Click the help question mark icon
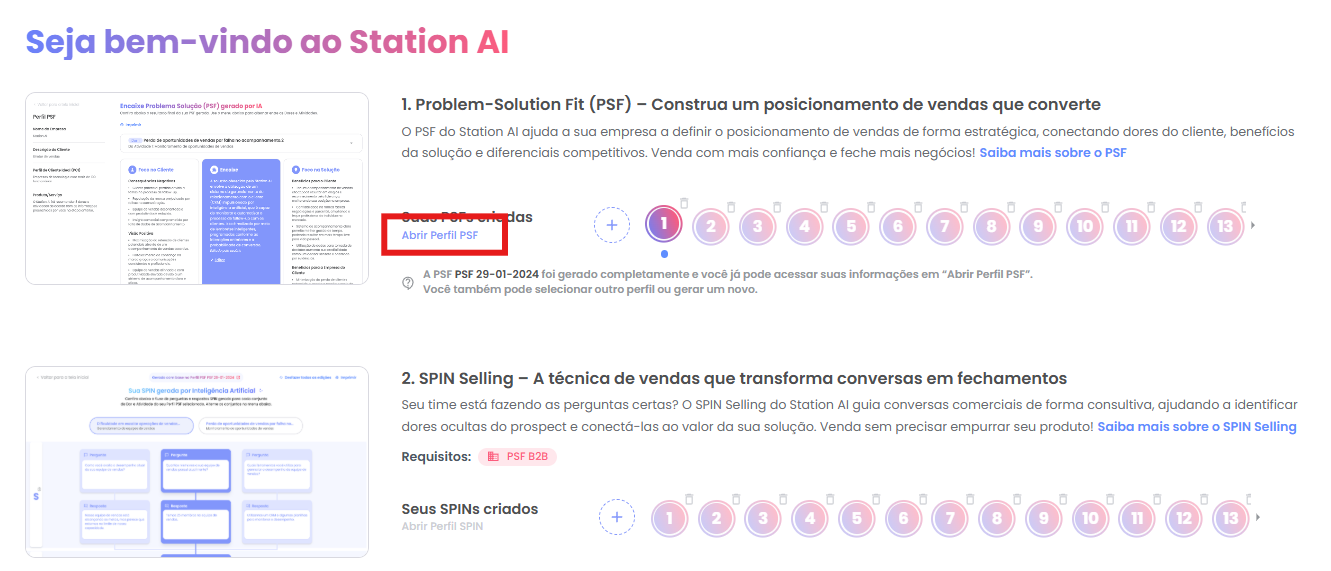Screen dimensions: 1331x571 (x=408, y=283)
